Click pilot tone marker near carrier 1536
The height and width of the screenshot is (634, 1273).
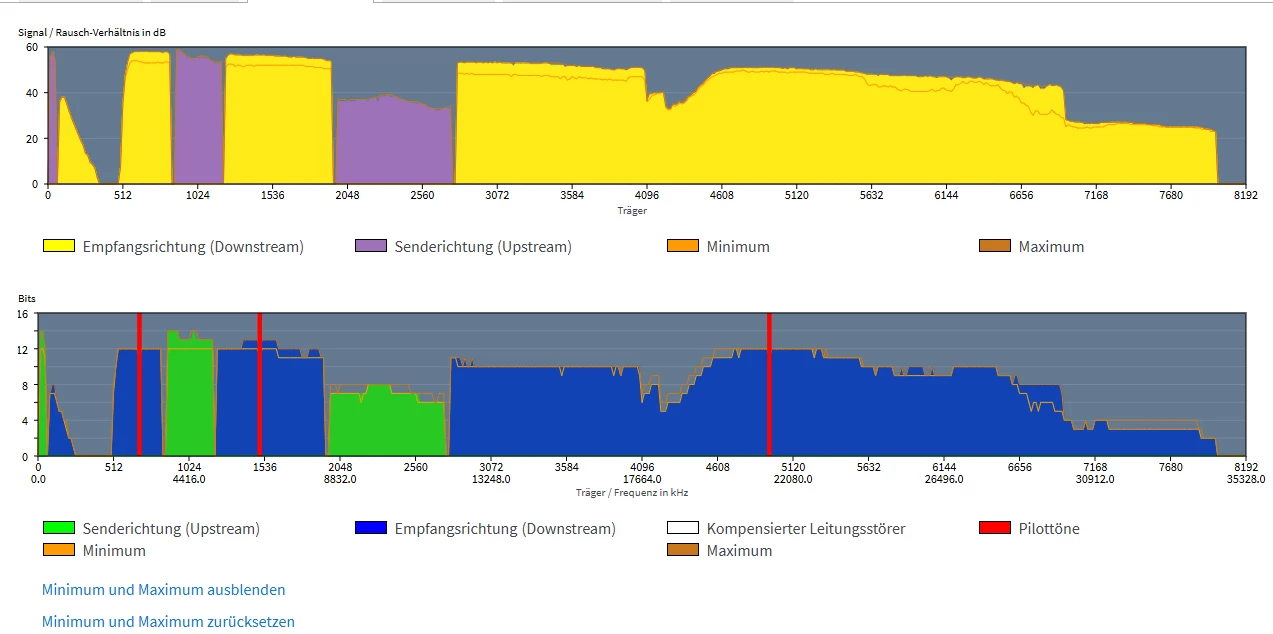click(x=259, y=385)
